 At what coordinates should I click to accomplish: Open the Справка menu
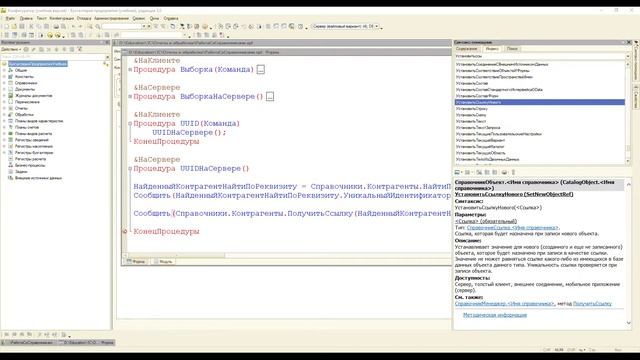(171, 18)
